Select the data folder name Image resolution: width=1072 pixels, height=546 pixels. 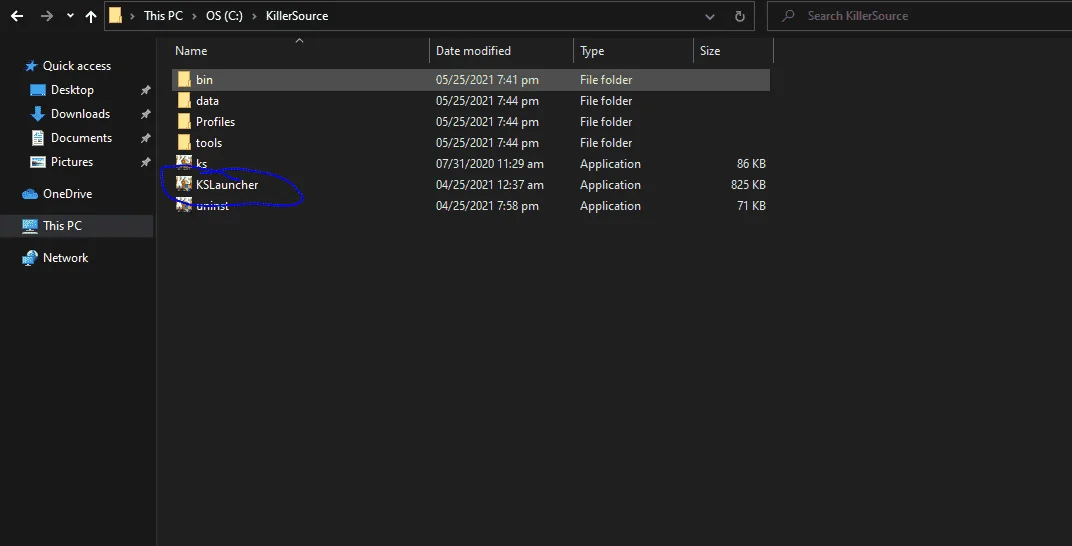click(x=207, y=101)
